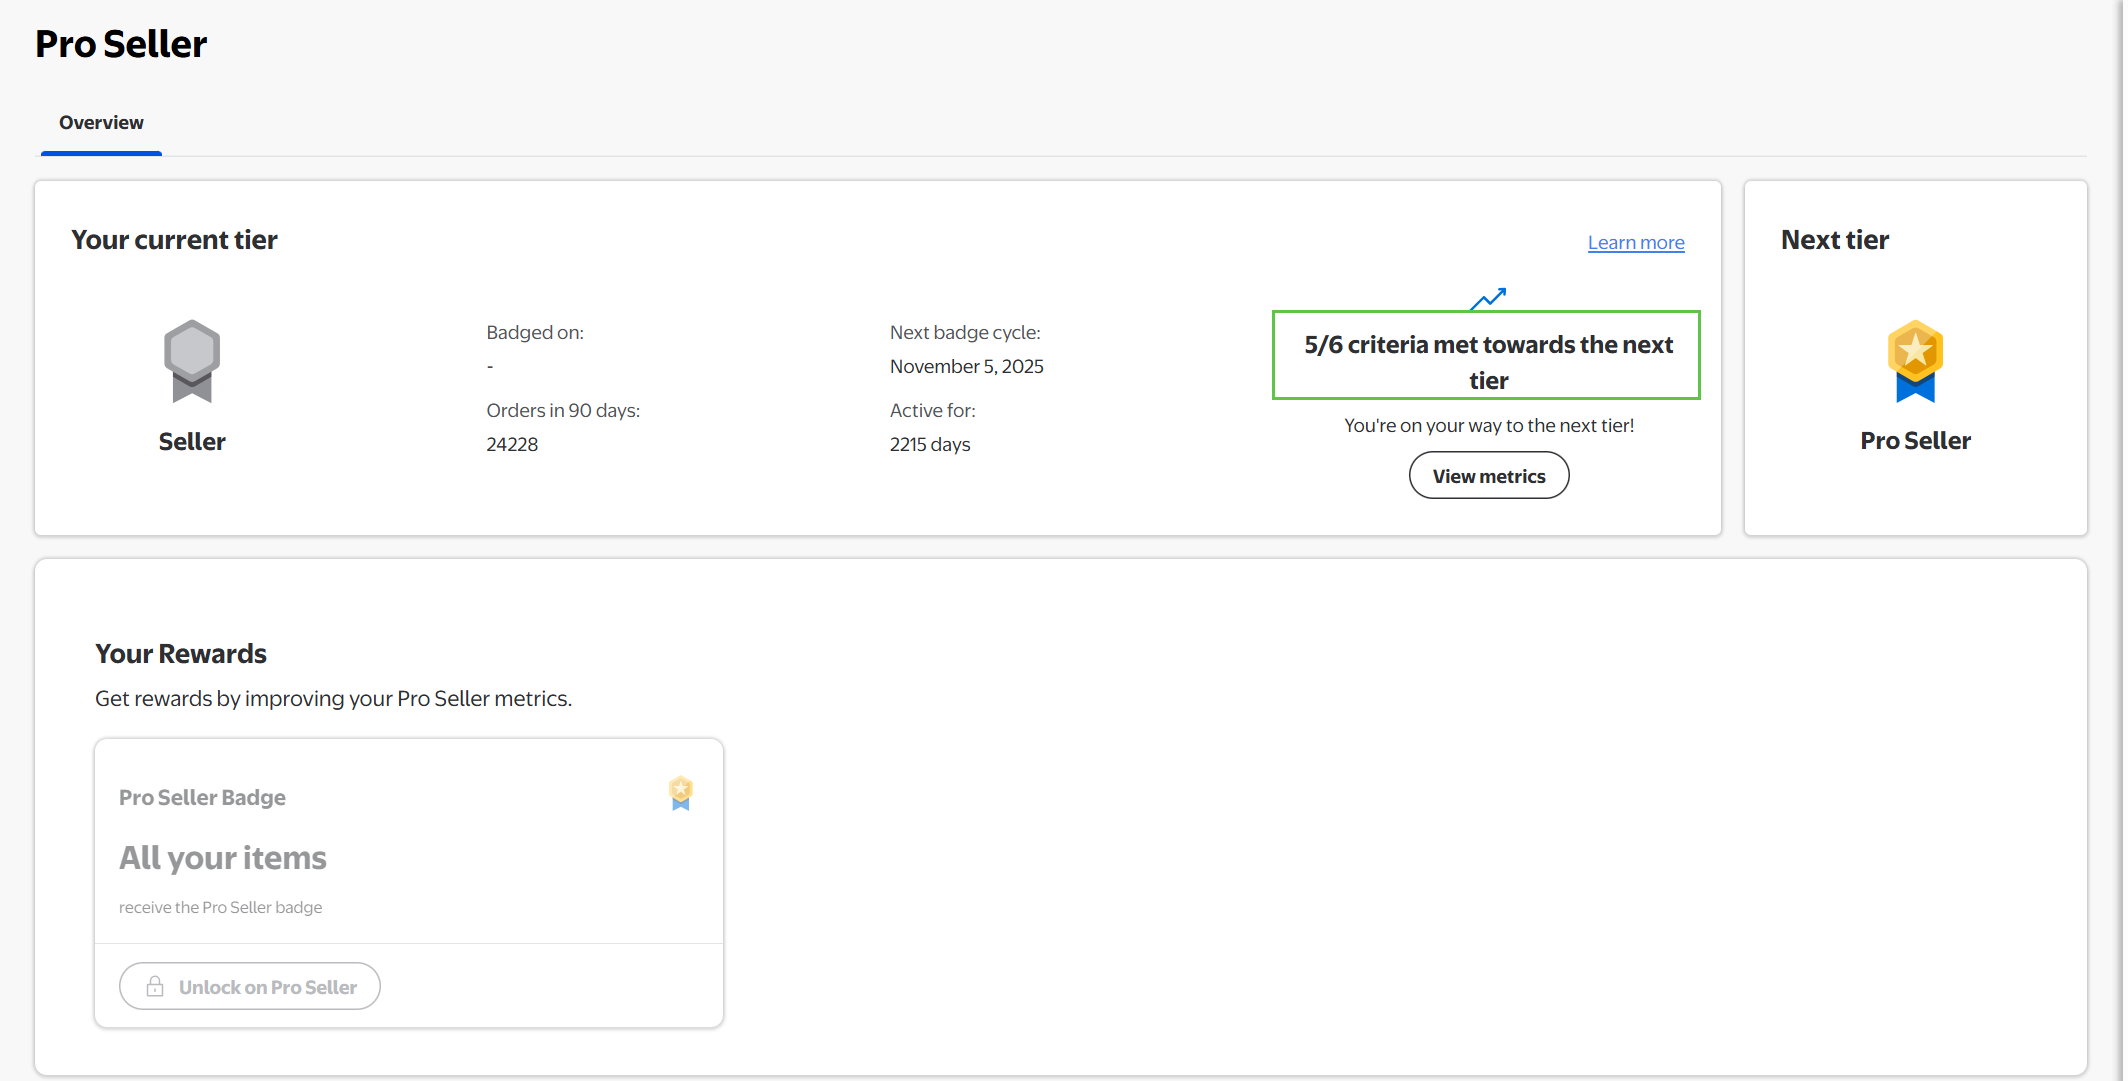This screenshot has height=1081, width=2128.
Task: Open the Overview tab
Action: [x=101, y=123]
